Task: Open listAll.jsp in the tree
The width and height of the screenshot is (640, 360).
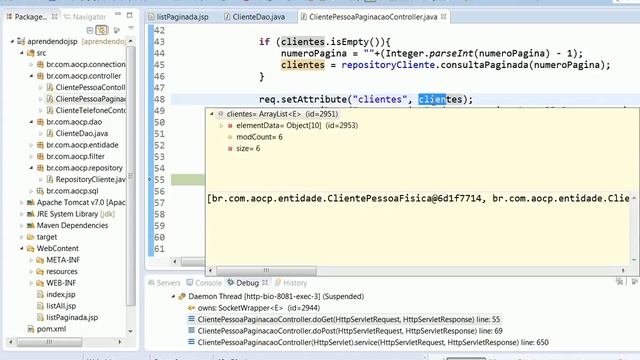Action: pyautogui.click(x=61, y=306)
